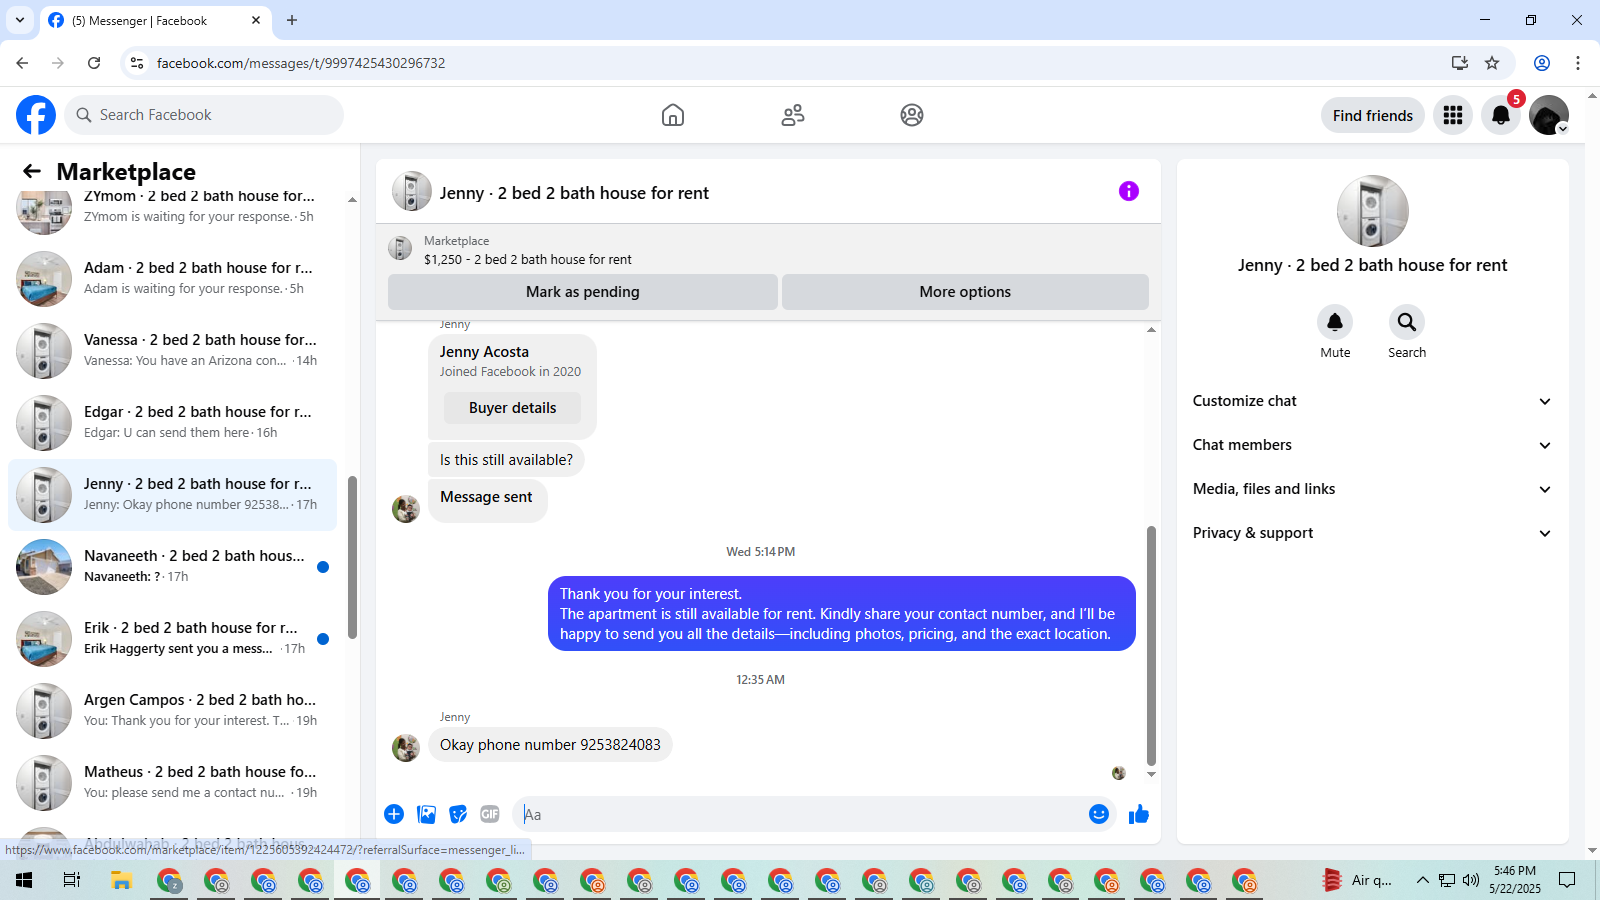Expand Customize chat section
Screen dimensions: 1600x900
click(1372, 401)
